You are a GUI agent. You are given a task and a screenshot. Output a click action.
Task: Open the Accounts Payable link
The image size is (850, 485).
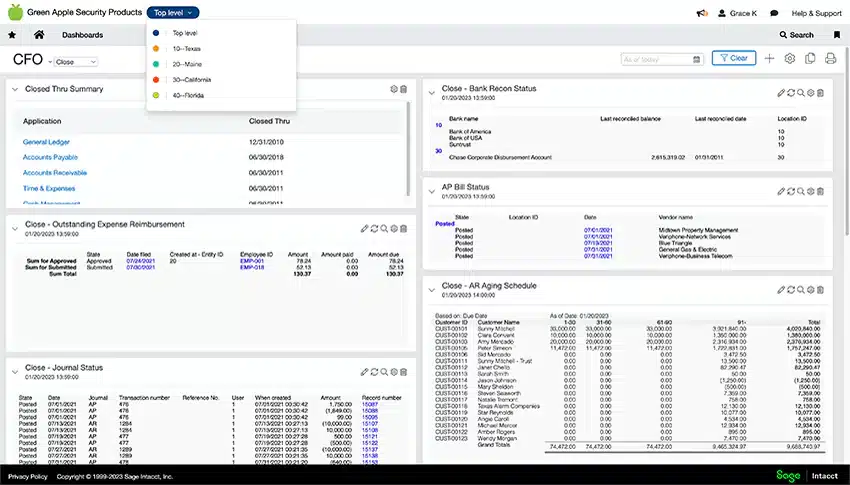click(x=50, y=157)
